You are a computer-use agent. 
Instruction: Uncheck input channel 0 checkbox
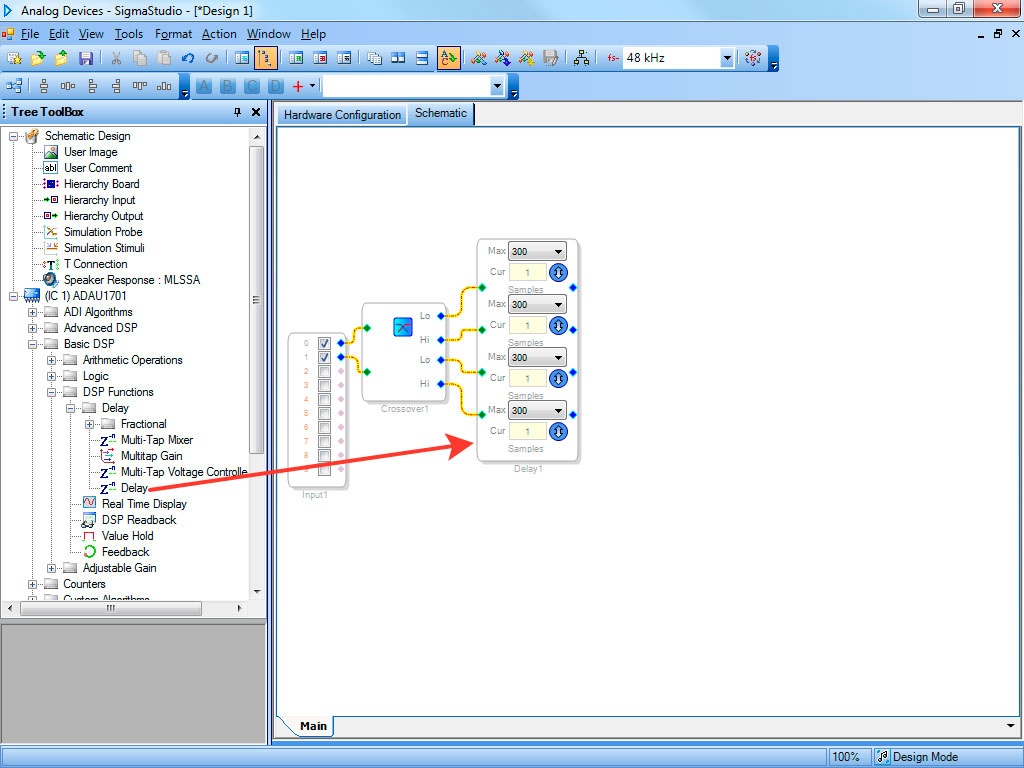[324, 343]
